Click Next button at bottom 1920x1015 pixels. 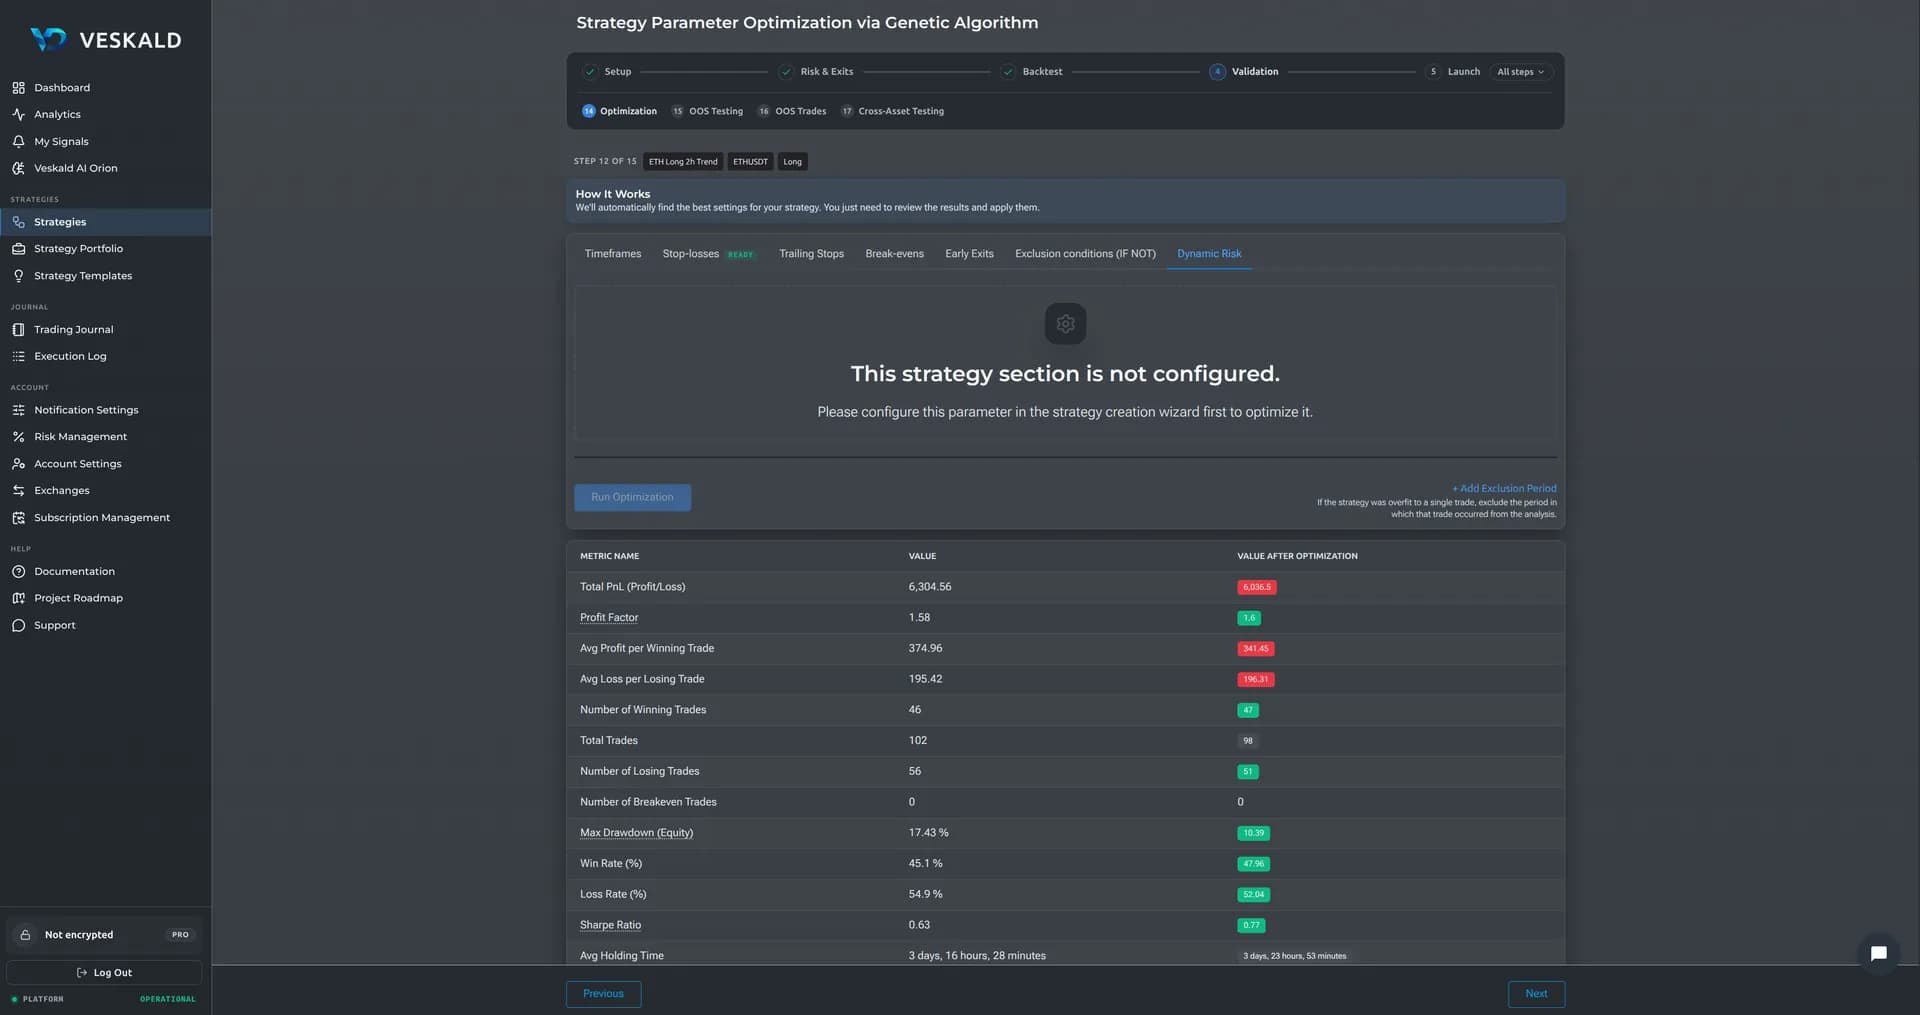pyautogui.click(x=1536, y=994)
